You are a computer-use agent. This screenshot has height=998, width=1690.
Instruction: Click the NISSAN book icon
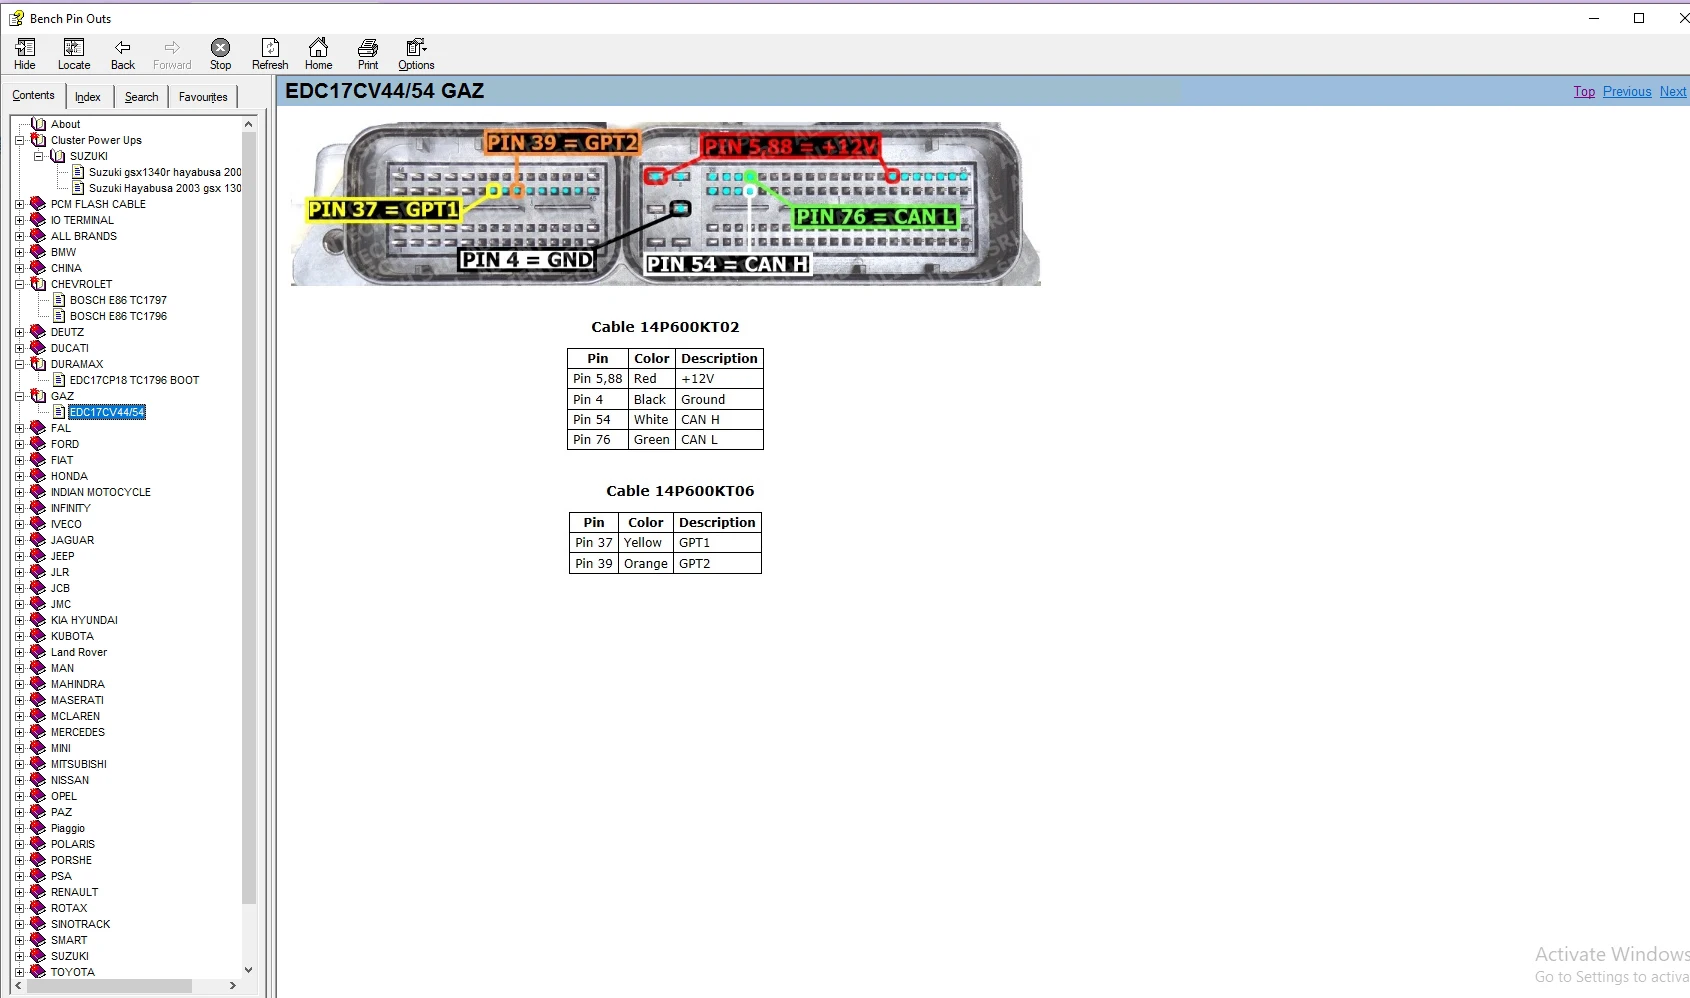pyautogui.click(x=39, y=780)
